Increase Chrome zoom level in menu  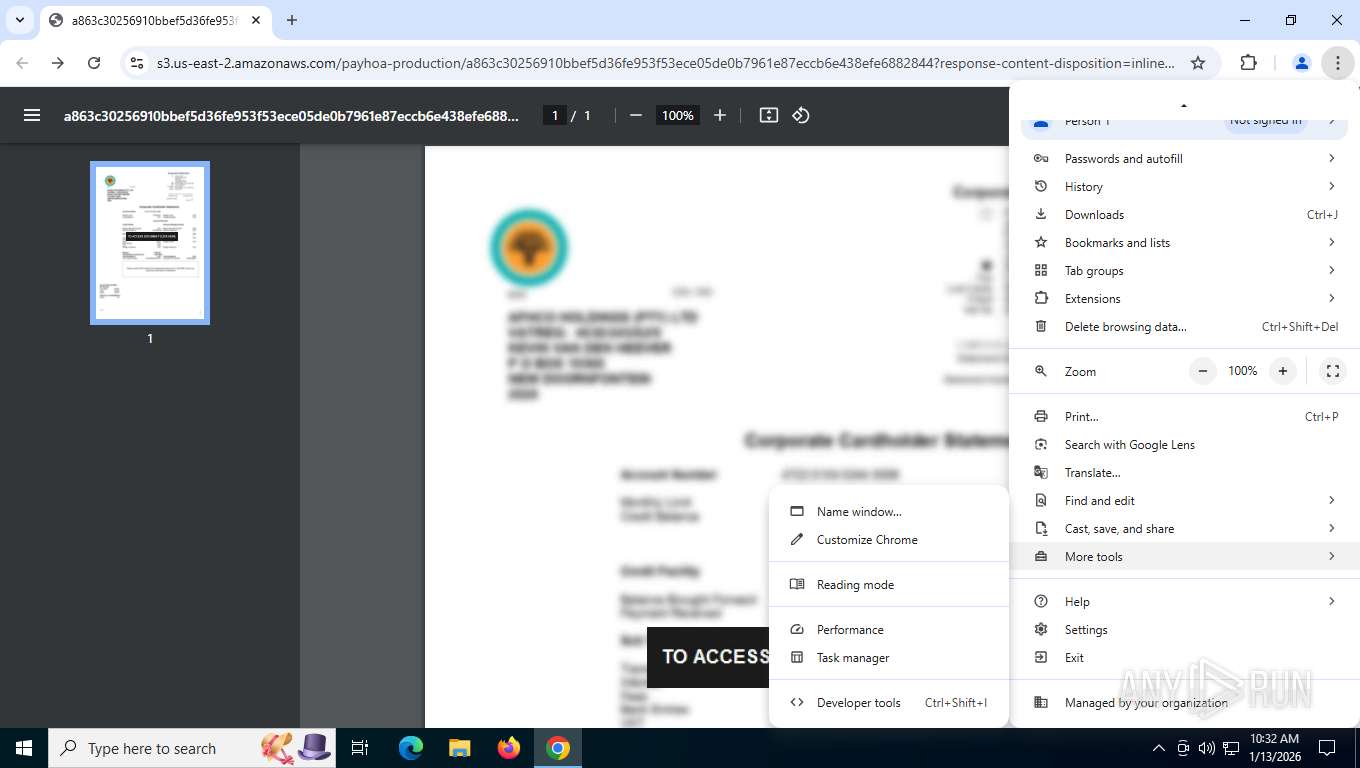(1283, 371)
